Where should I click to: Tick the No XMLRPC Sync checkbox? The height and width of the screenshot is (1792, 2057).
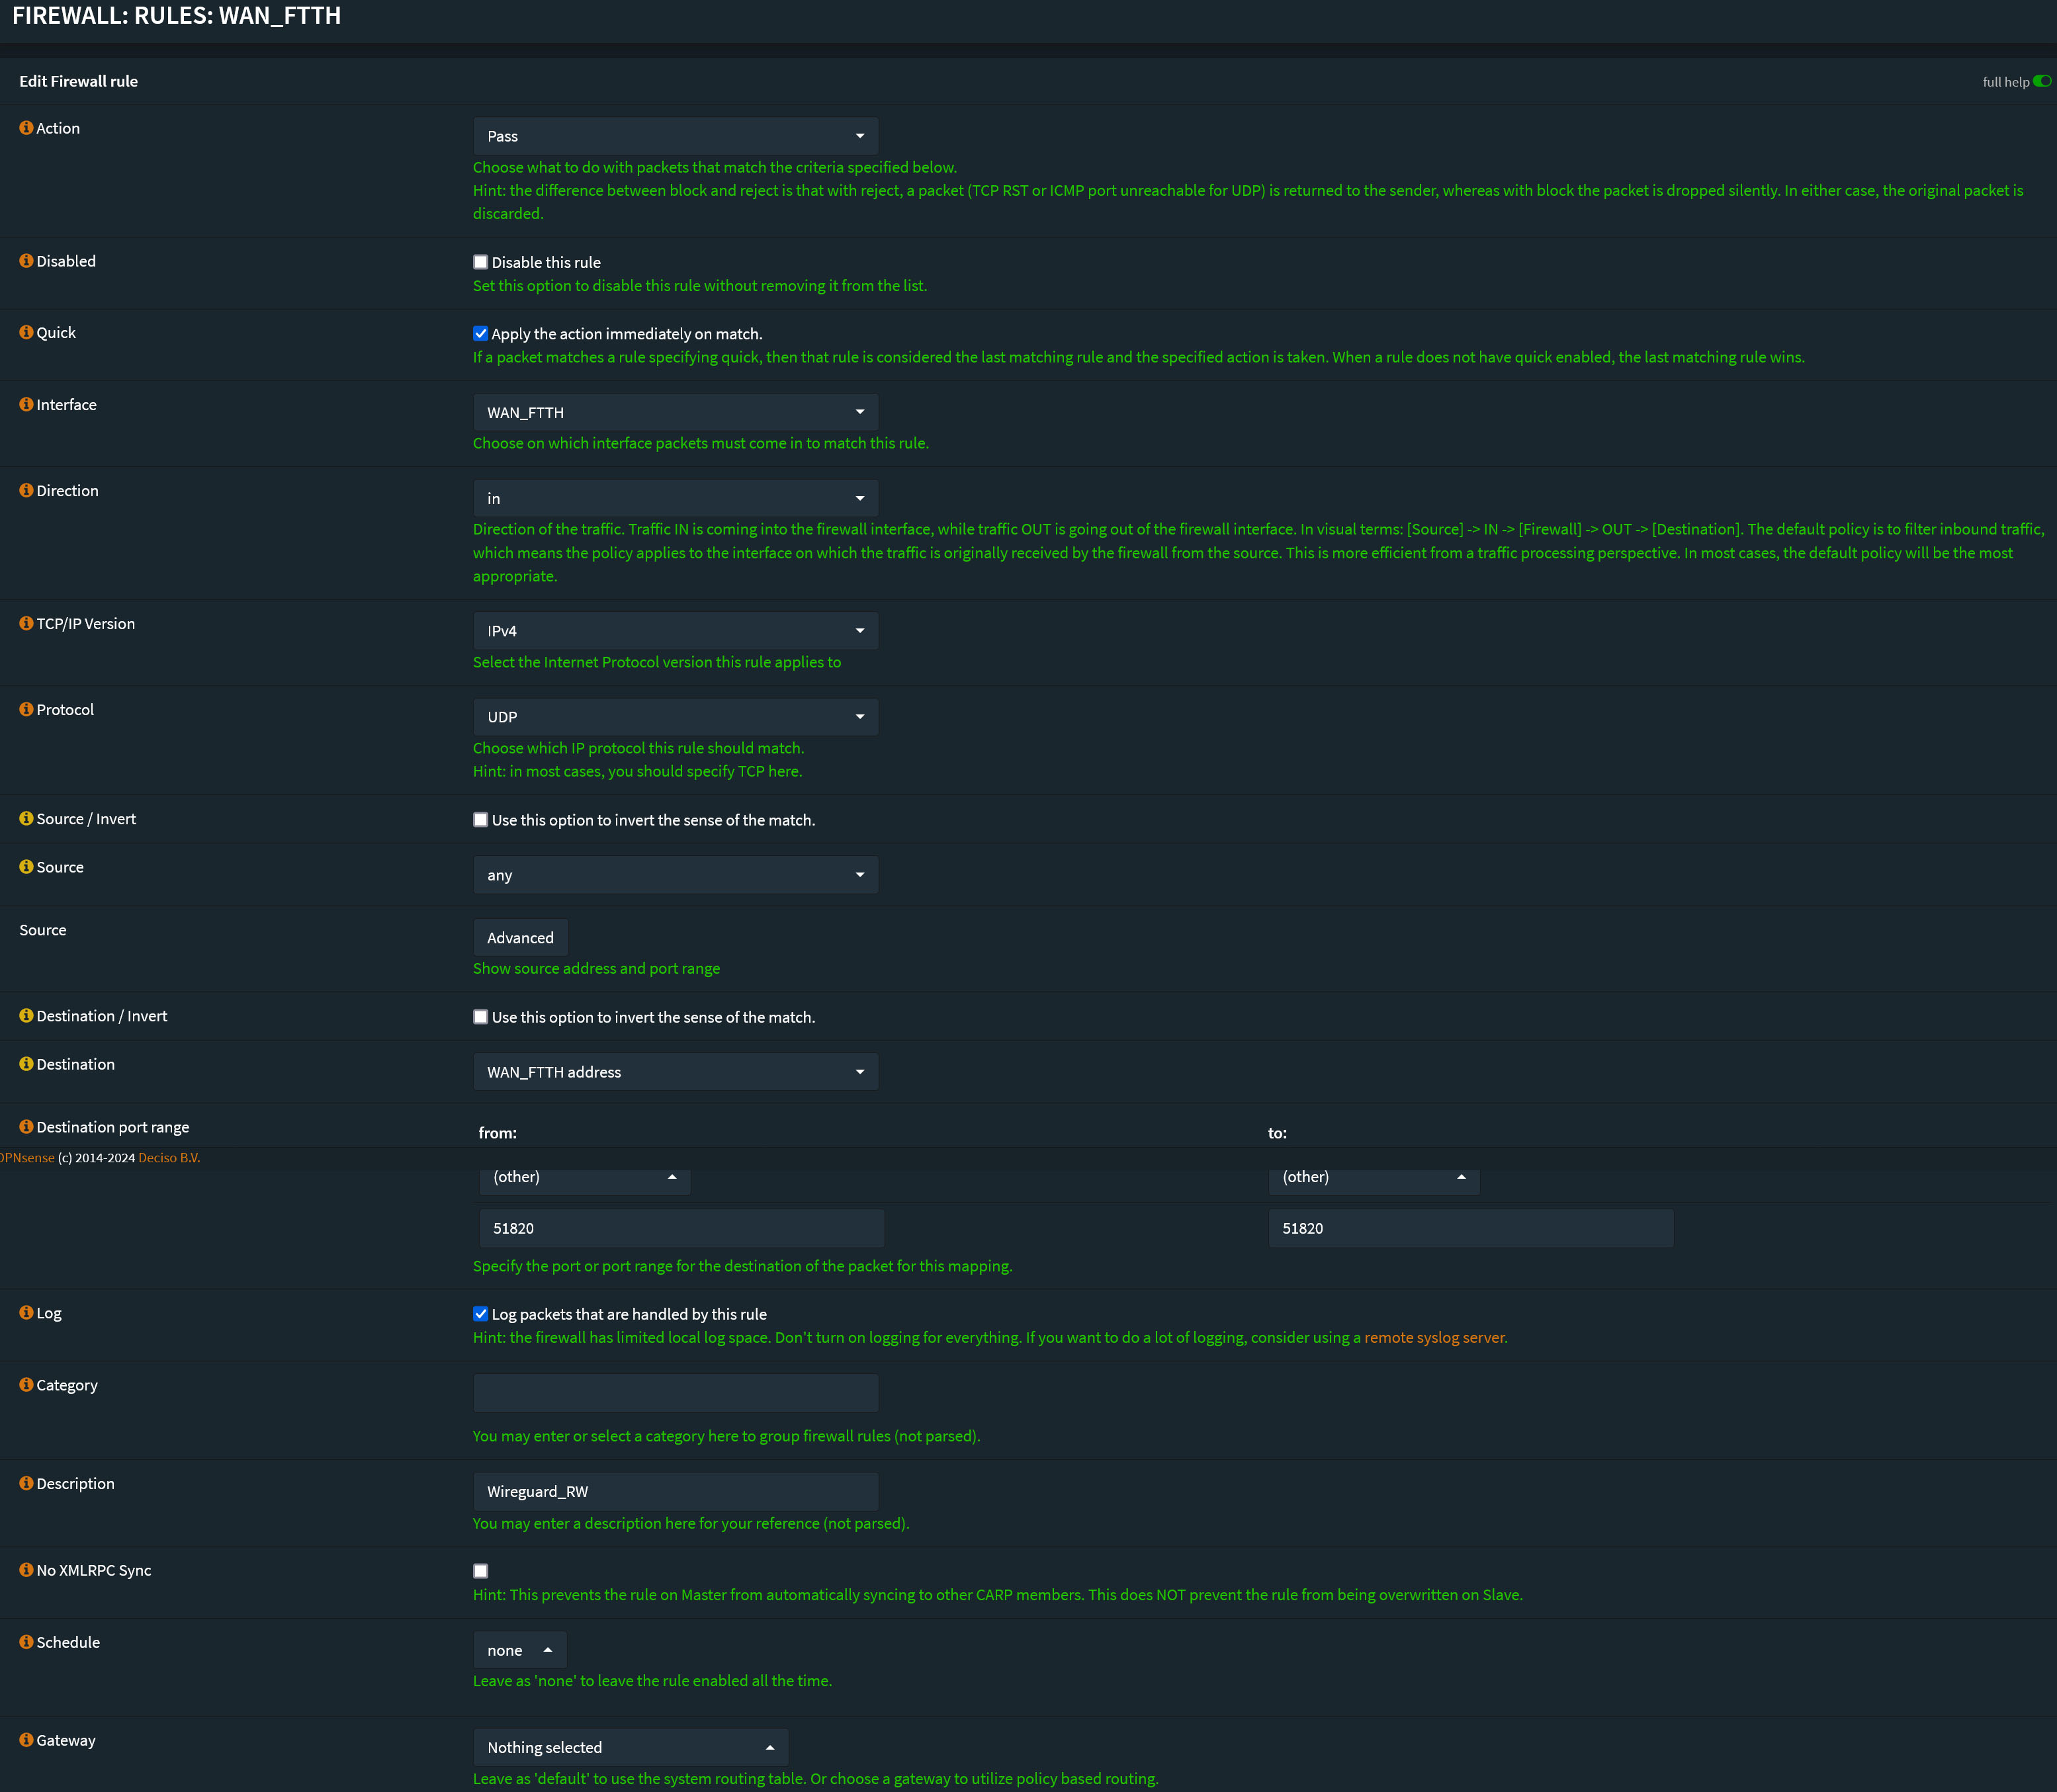tap(481, 1571)
